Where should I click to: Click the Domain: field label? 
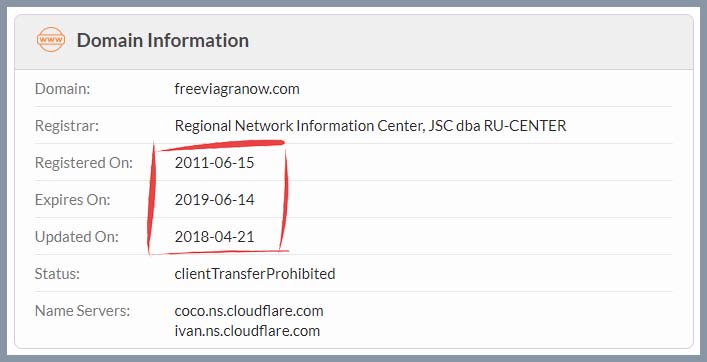coord(62,89)
